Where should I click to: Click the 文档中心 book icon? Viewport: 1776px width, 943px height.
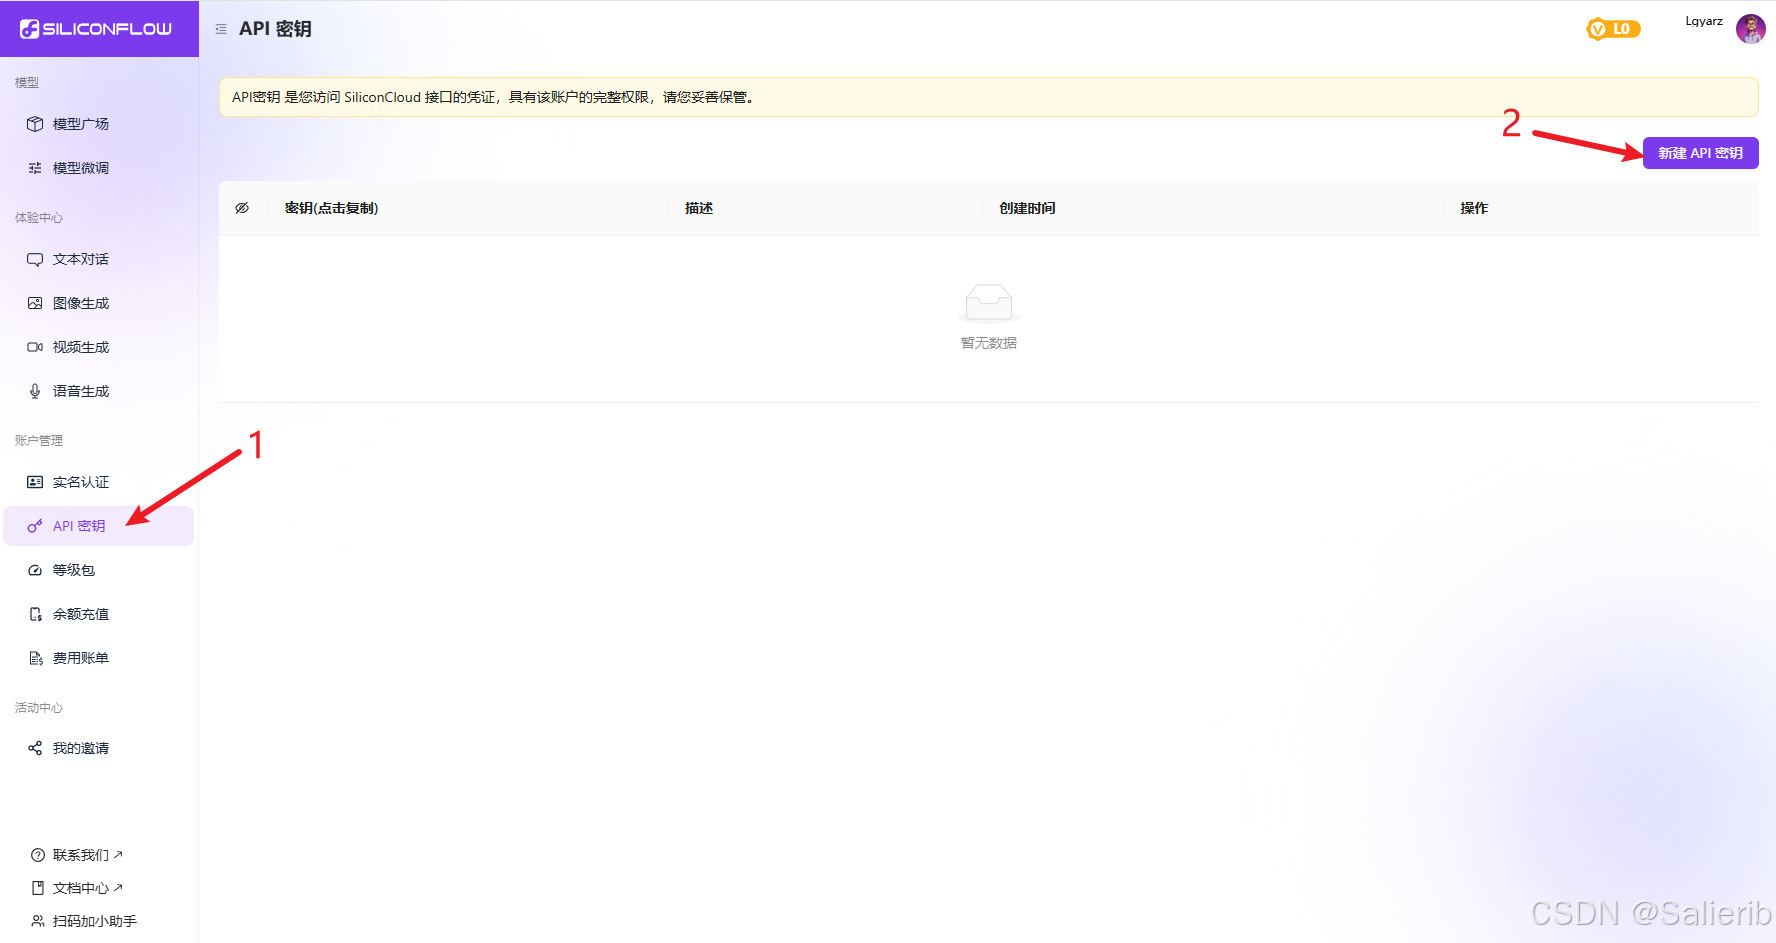[38, 888]
